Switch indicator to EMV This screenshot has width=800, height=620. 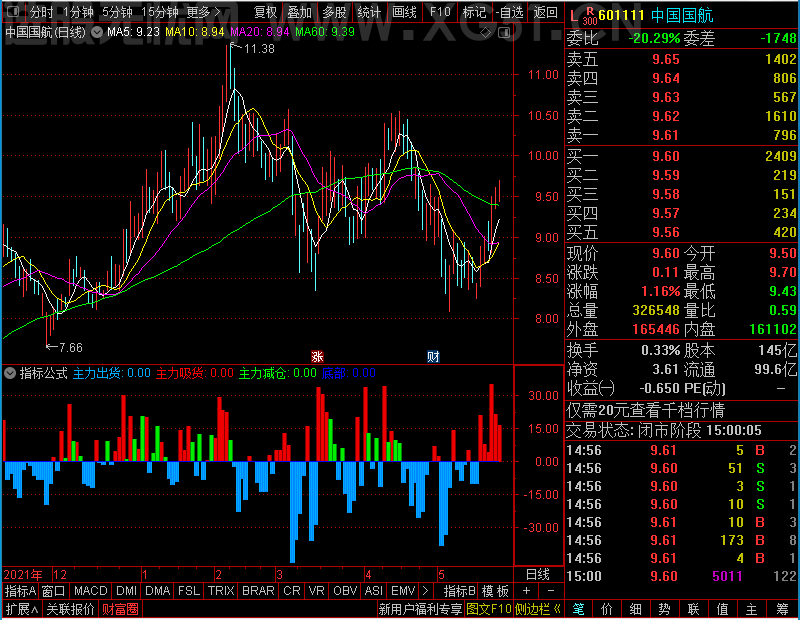403,591
